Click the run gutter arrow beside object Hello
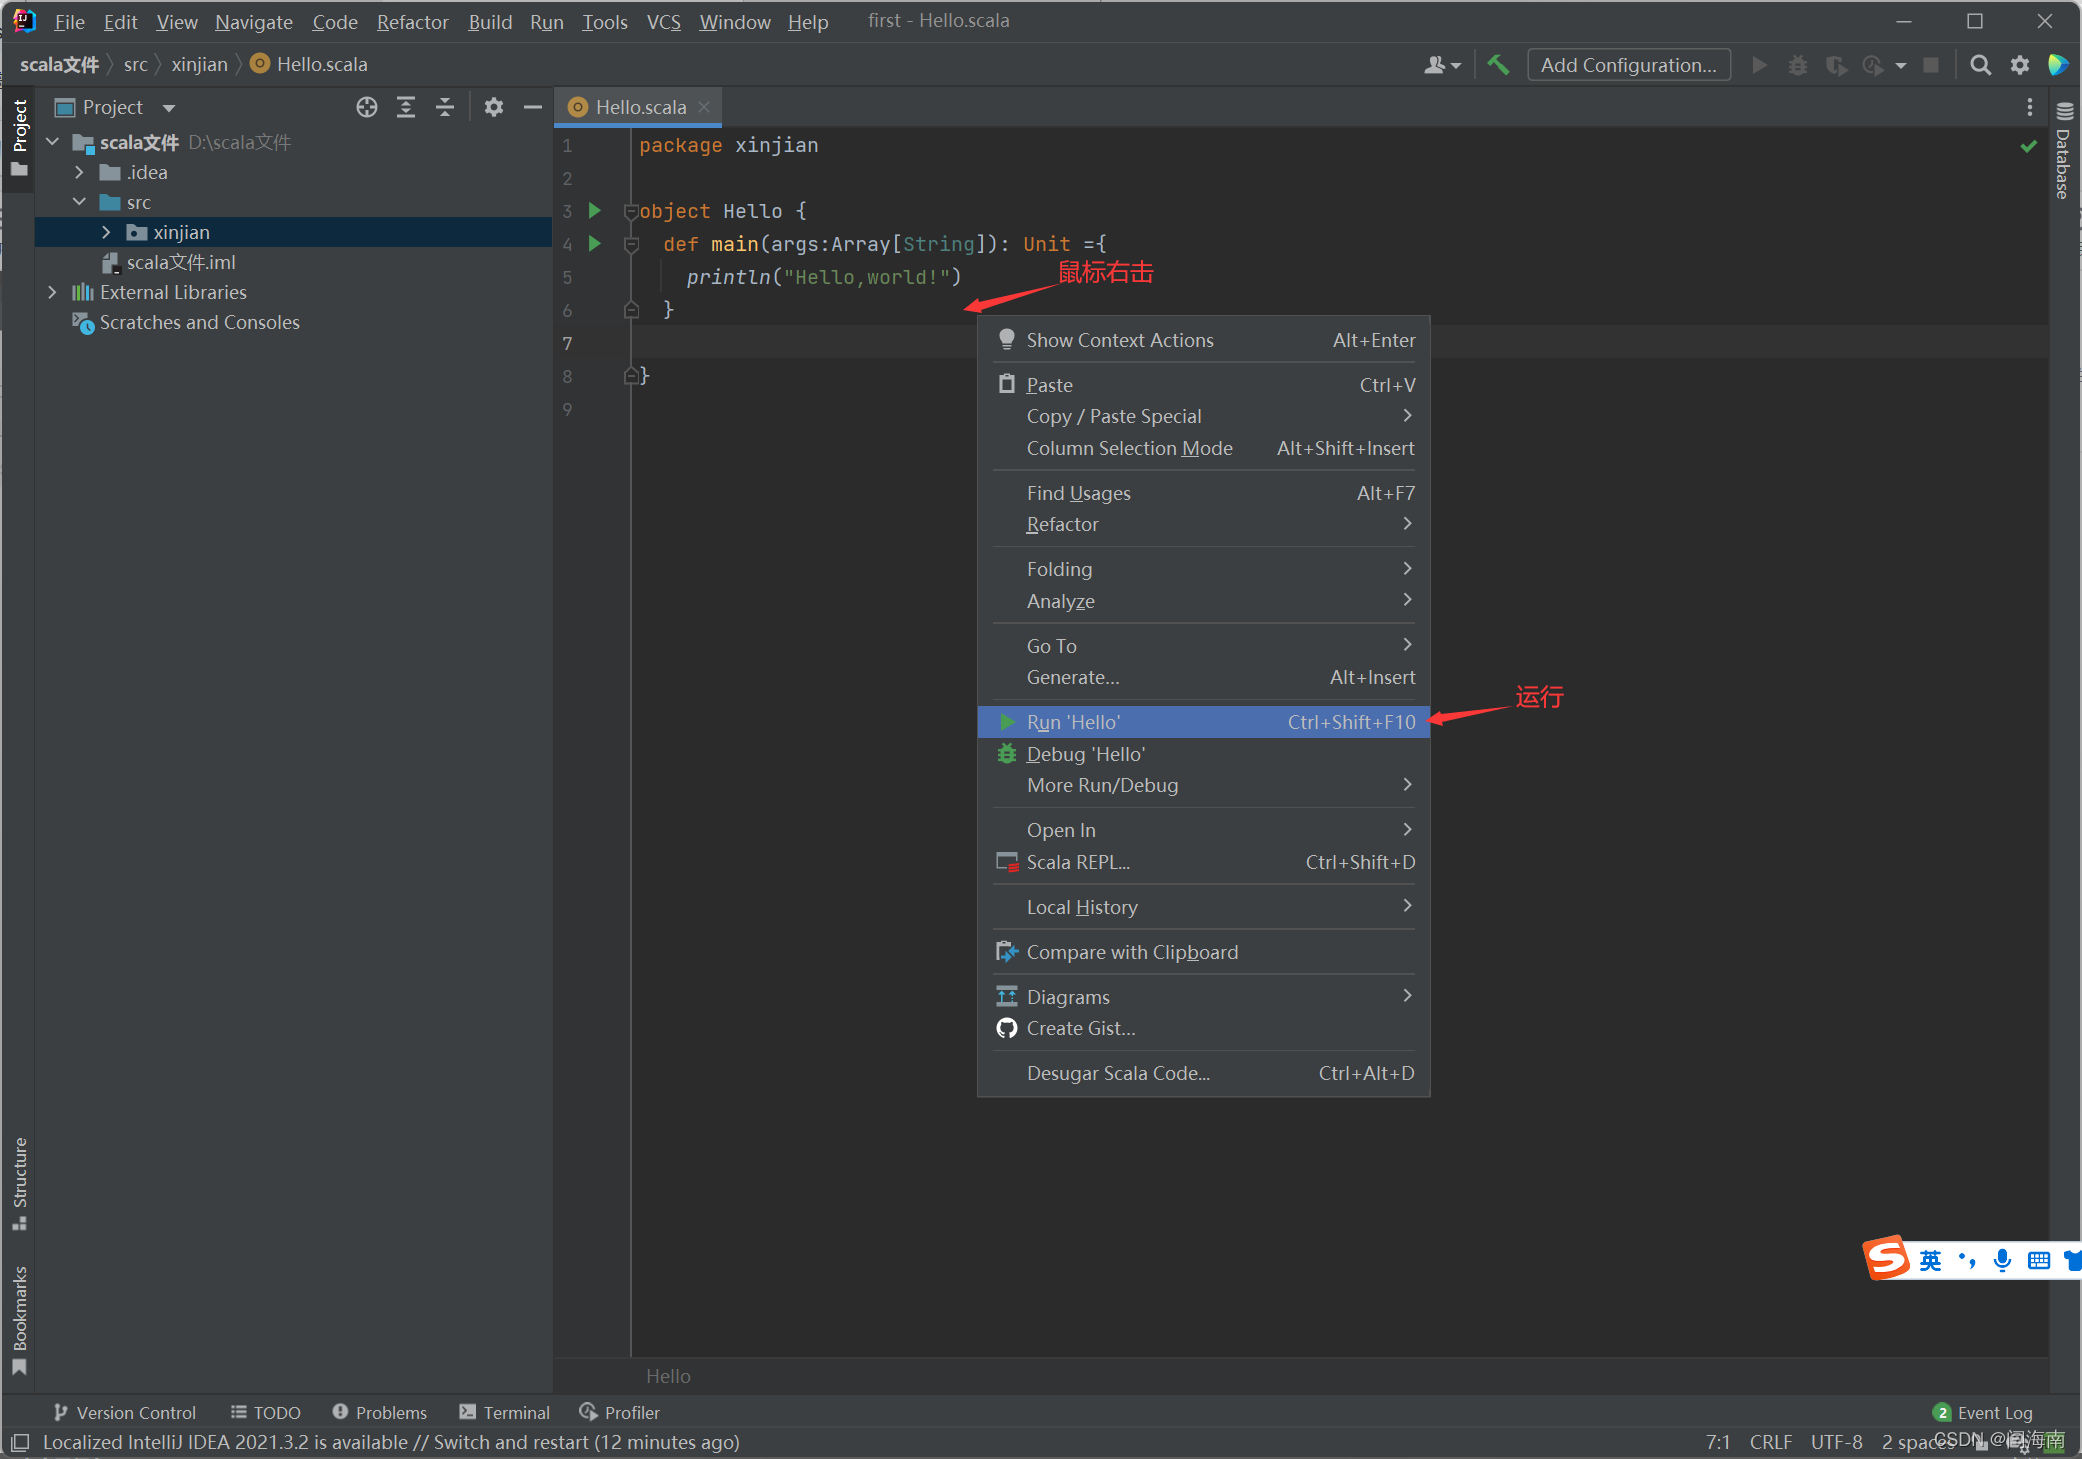The height and width of the screenshot is (1459, 2082). (x=595, y=210)
